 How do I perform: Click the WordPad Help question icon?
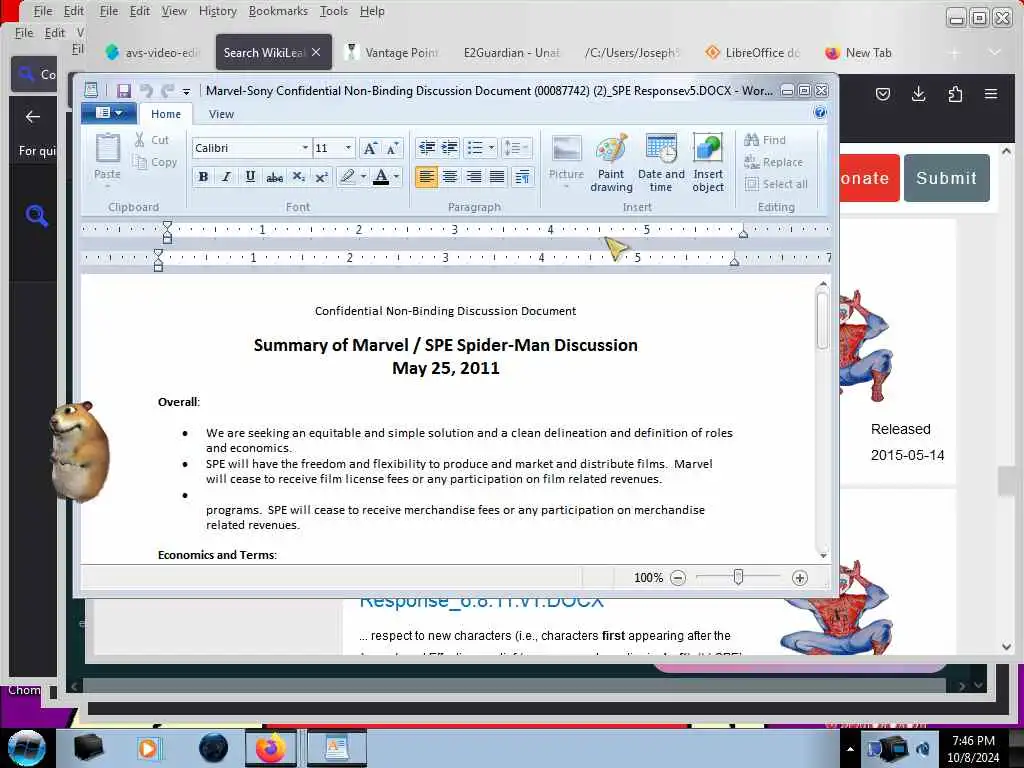click(820, 113)
